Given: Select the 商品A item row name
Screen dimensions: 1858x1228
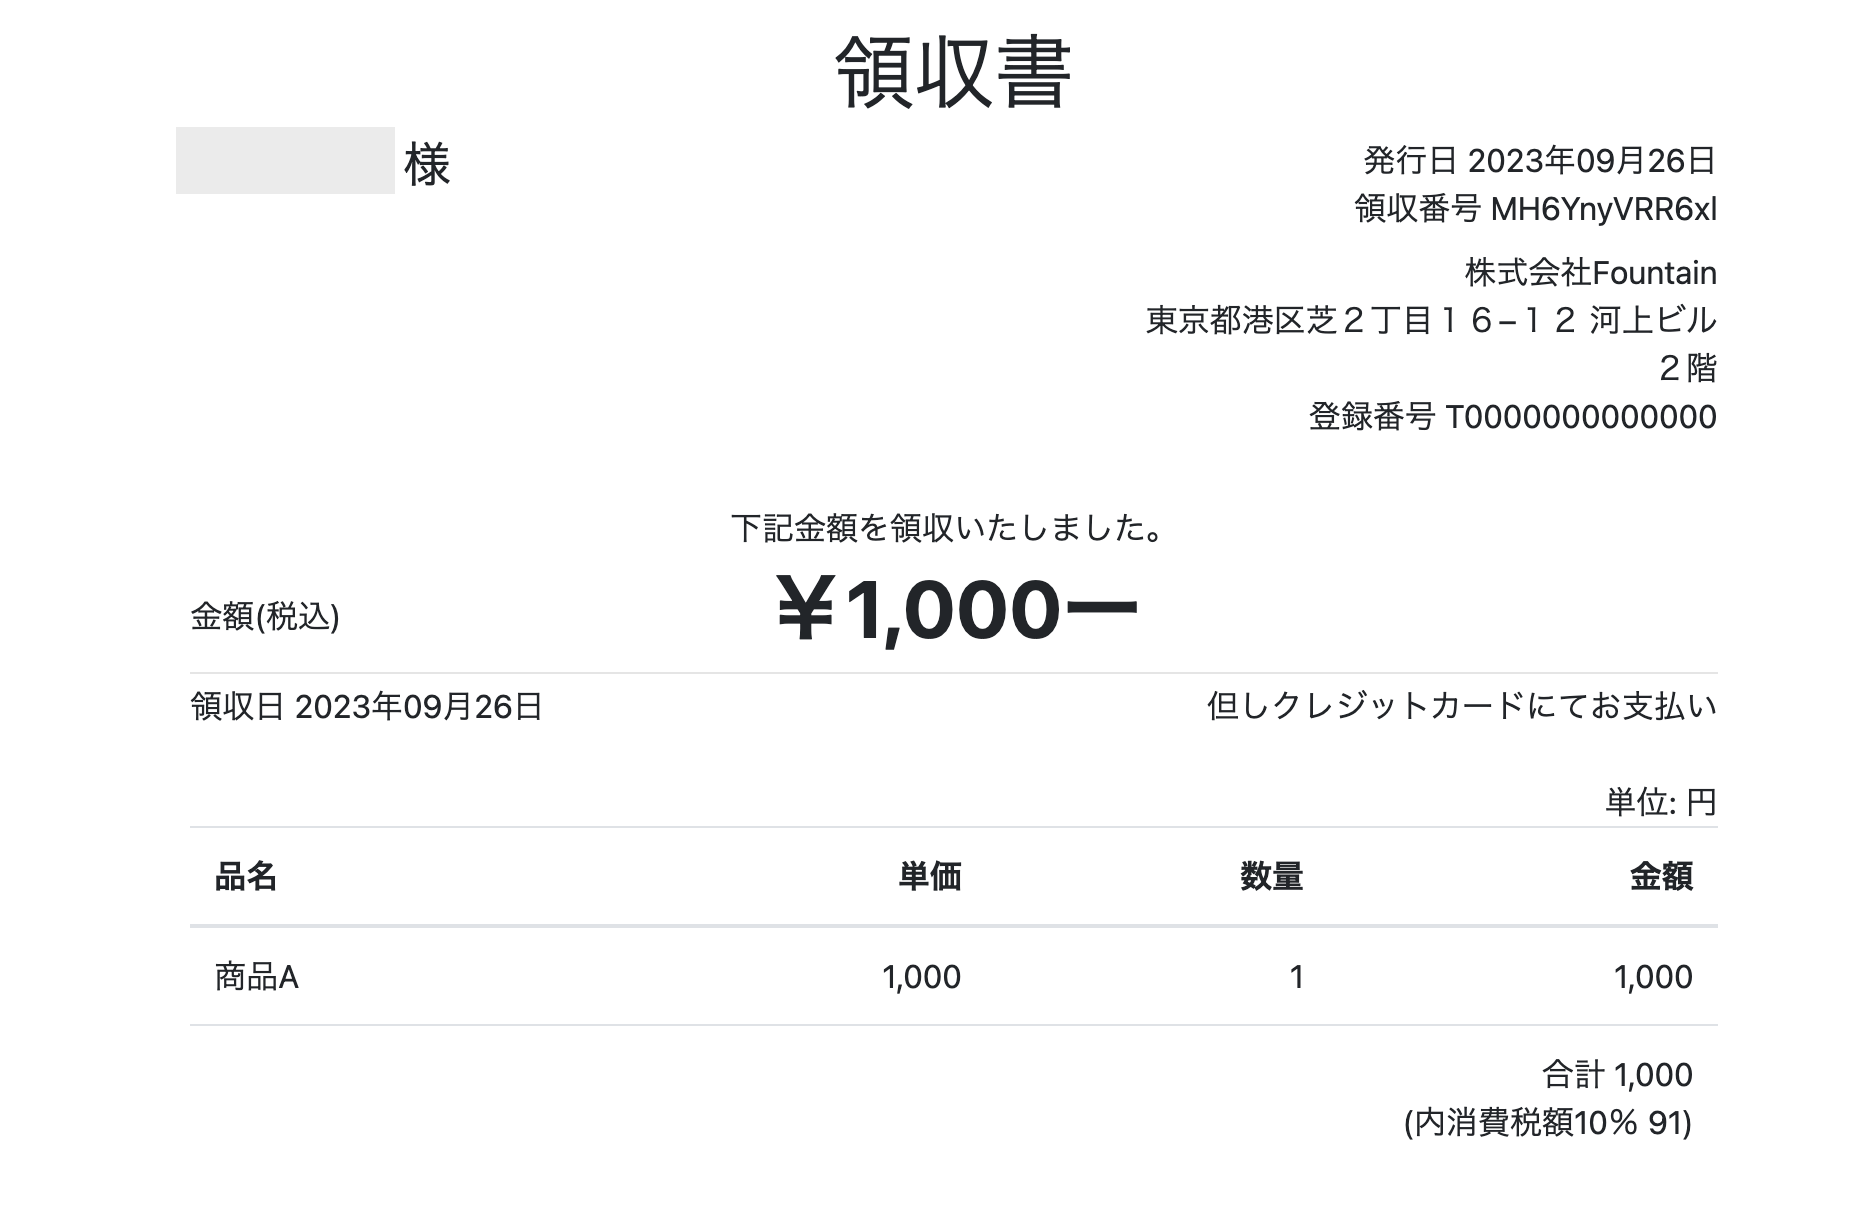Looking at the screenshot, I should click(x=257, y=977).
